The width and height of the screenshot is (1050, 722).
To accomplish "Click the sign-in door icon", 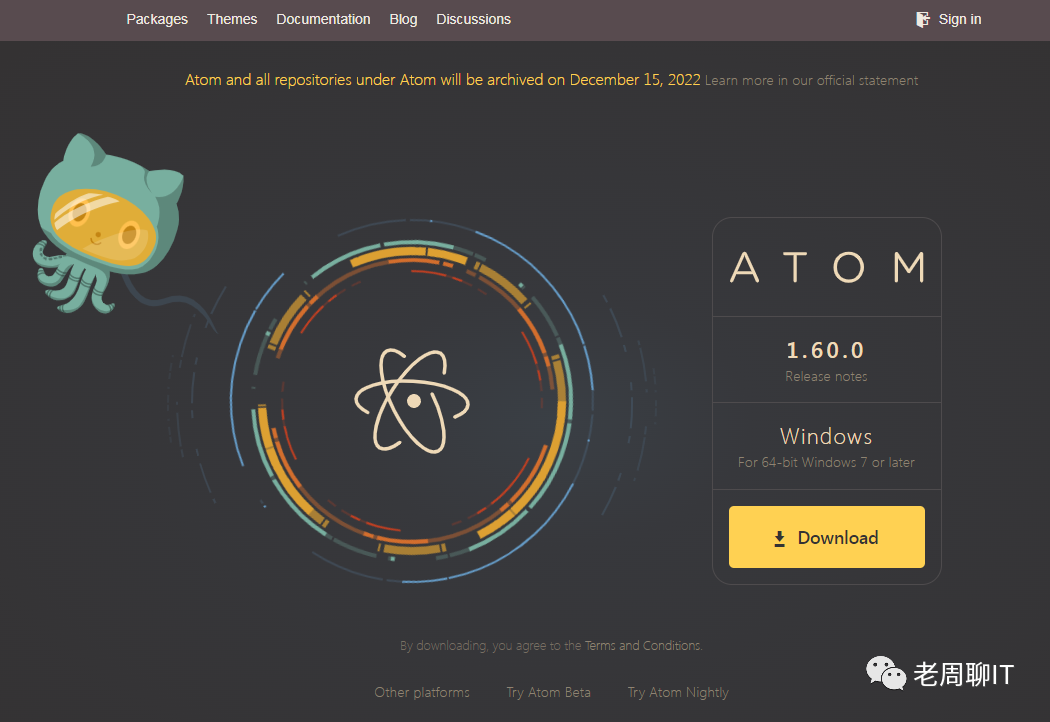I will click(x=923, y=19).
